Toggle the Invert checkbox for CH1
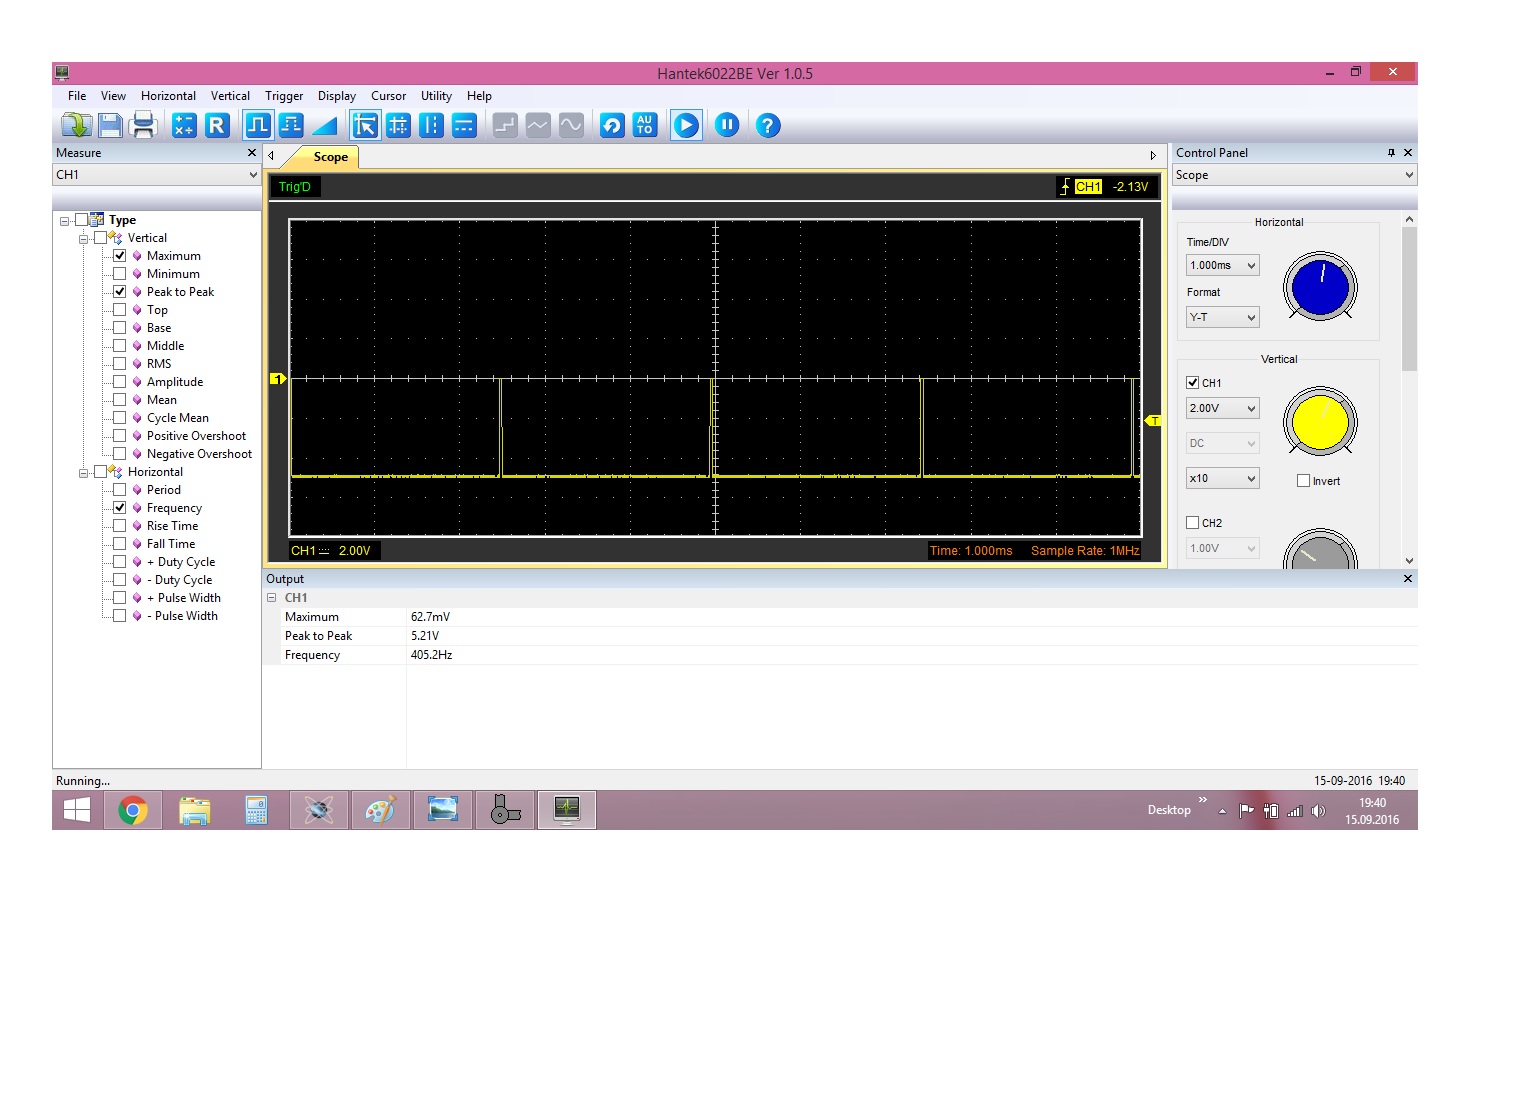This screenshot has height=1105, width=1520. tap(1303, 481)
